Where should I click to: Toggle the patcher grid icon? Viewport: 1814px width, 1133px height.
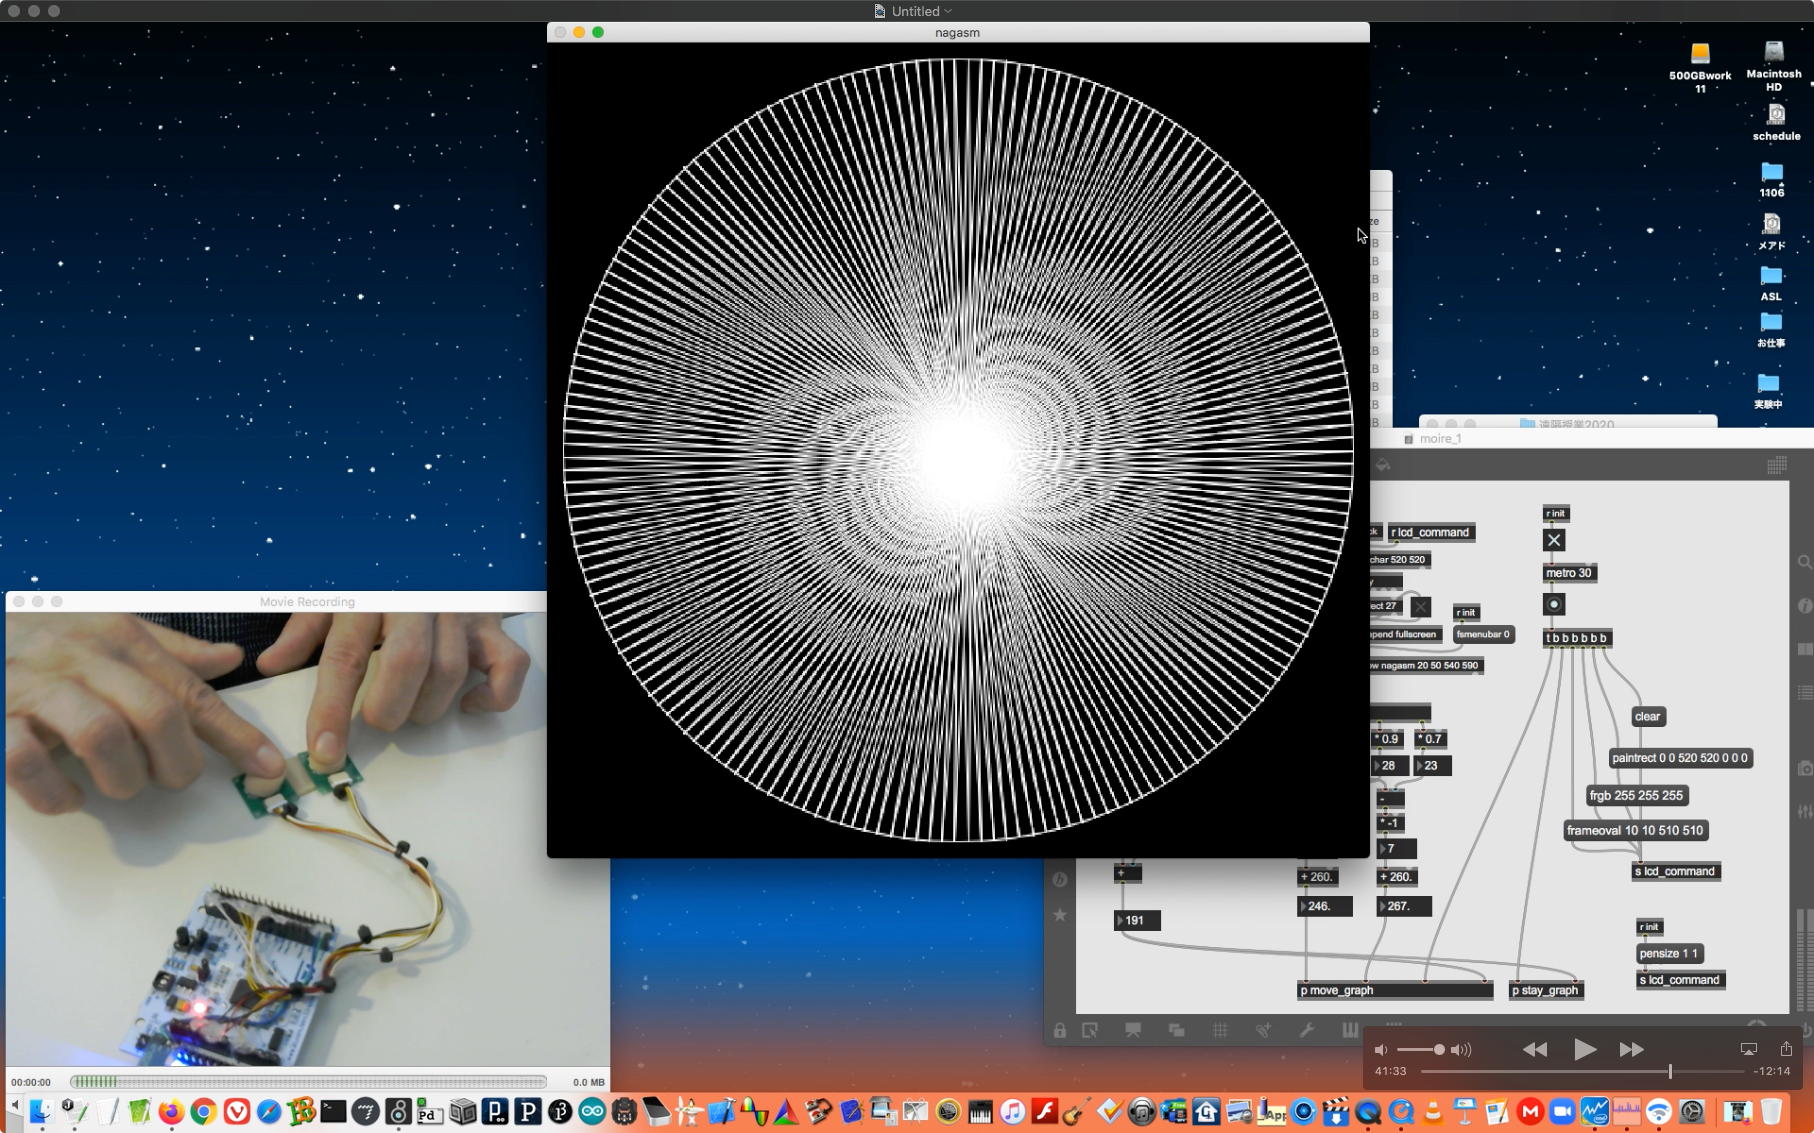tap(1220, 1030)
